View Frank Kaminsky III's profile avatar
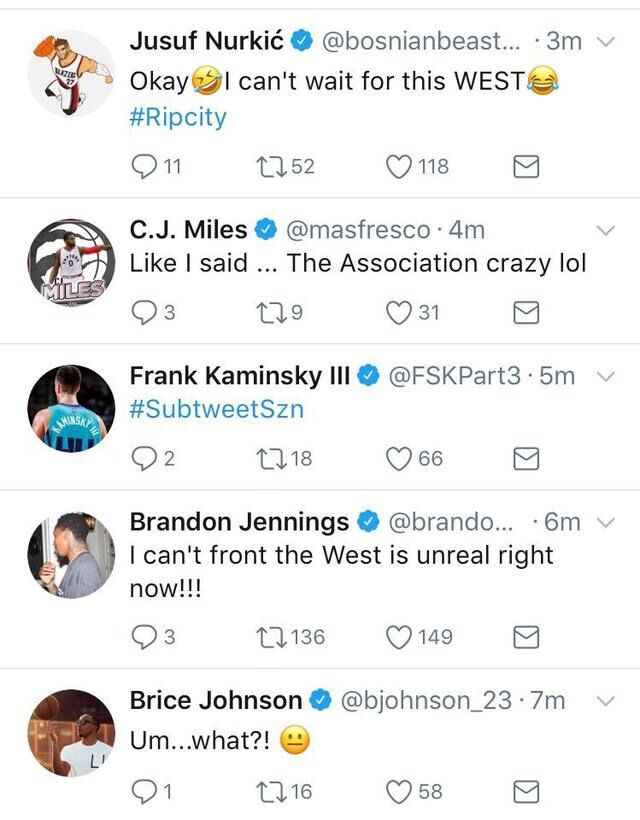The height and width of the screenshot is (820, 640). point(71,409)
